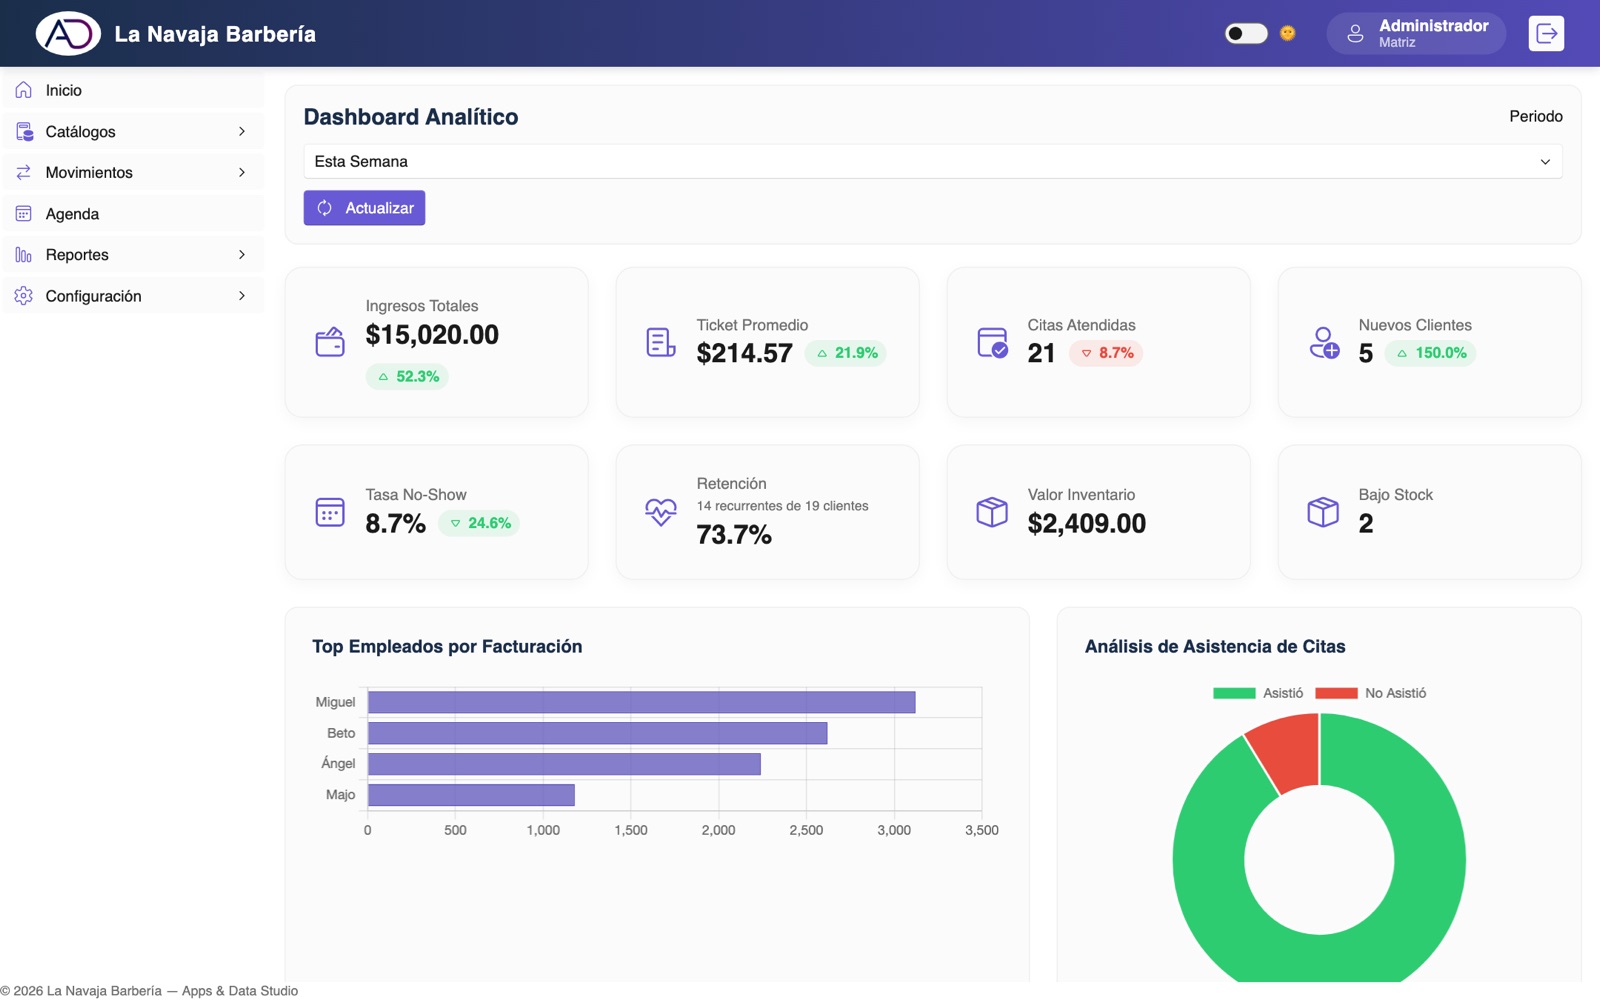Expand the Catálogos sidebar menu
1600x1000 pixels.
coord(132,131)
